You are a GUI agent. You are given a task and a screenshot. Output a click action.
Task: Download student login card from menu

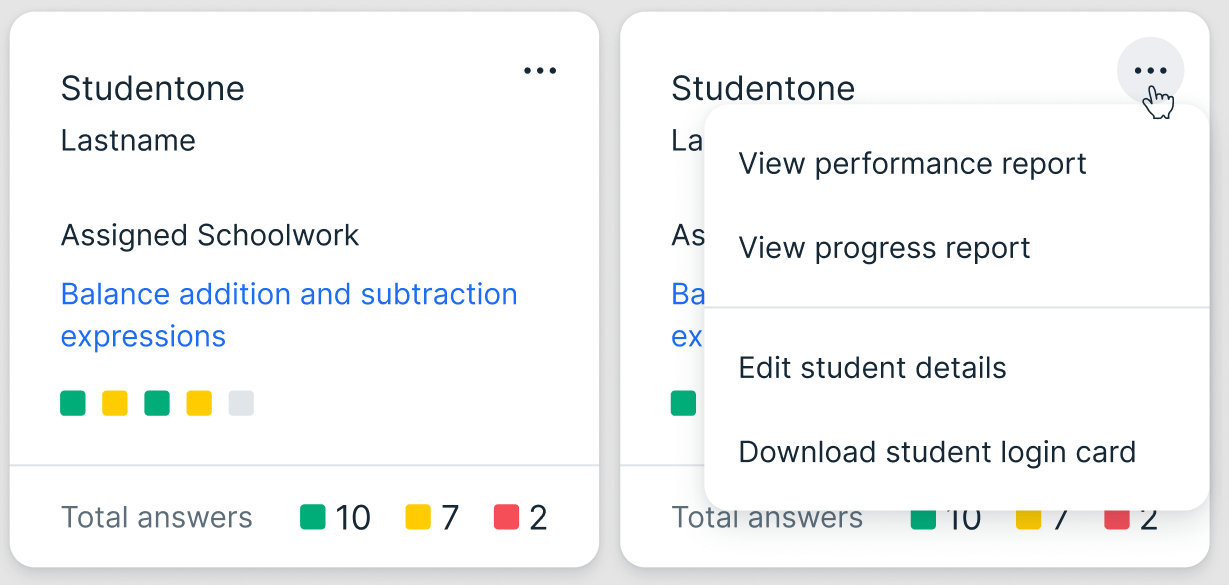(937, 452)
